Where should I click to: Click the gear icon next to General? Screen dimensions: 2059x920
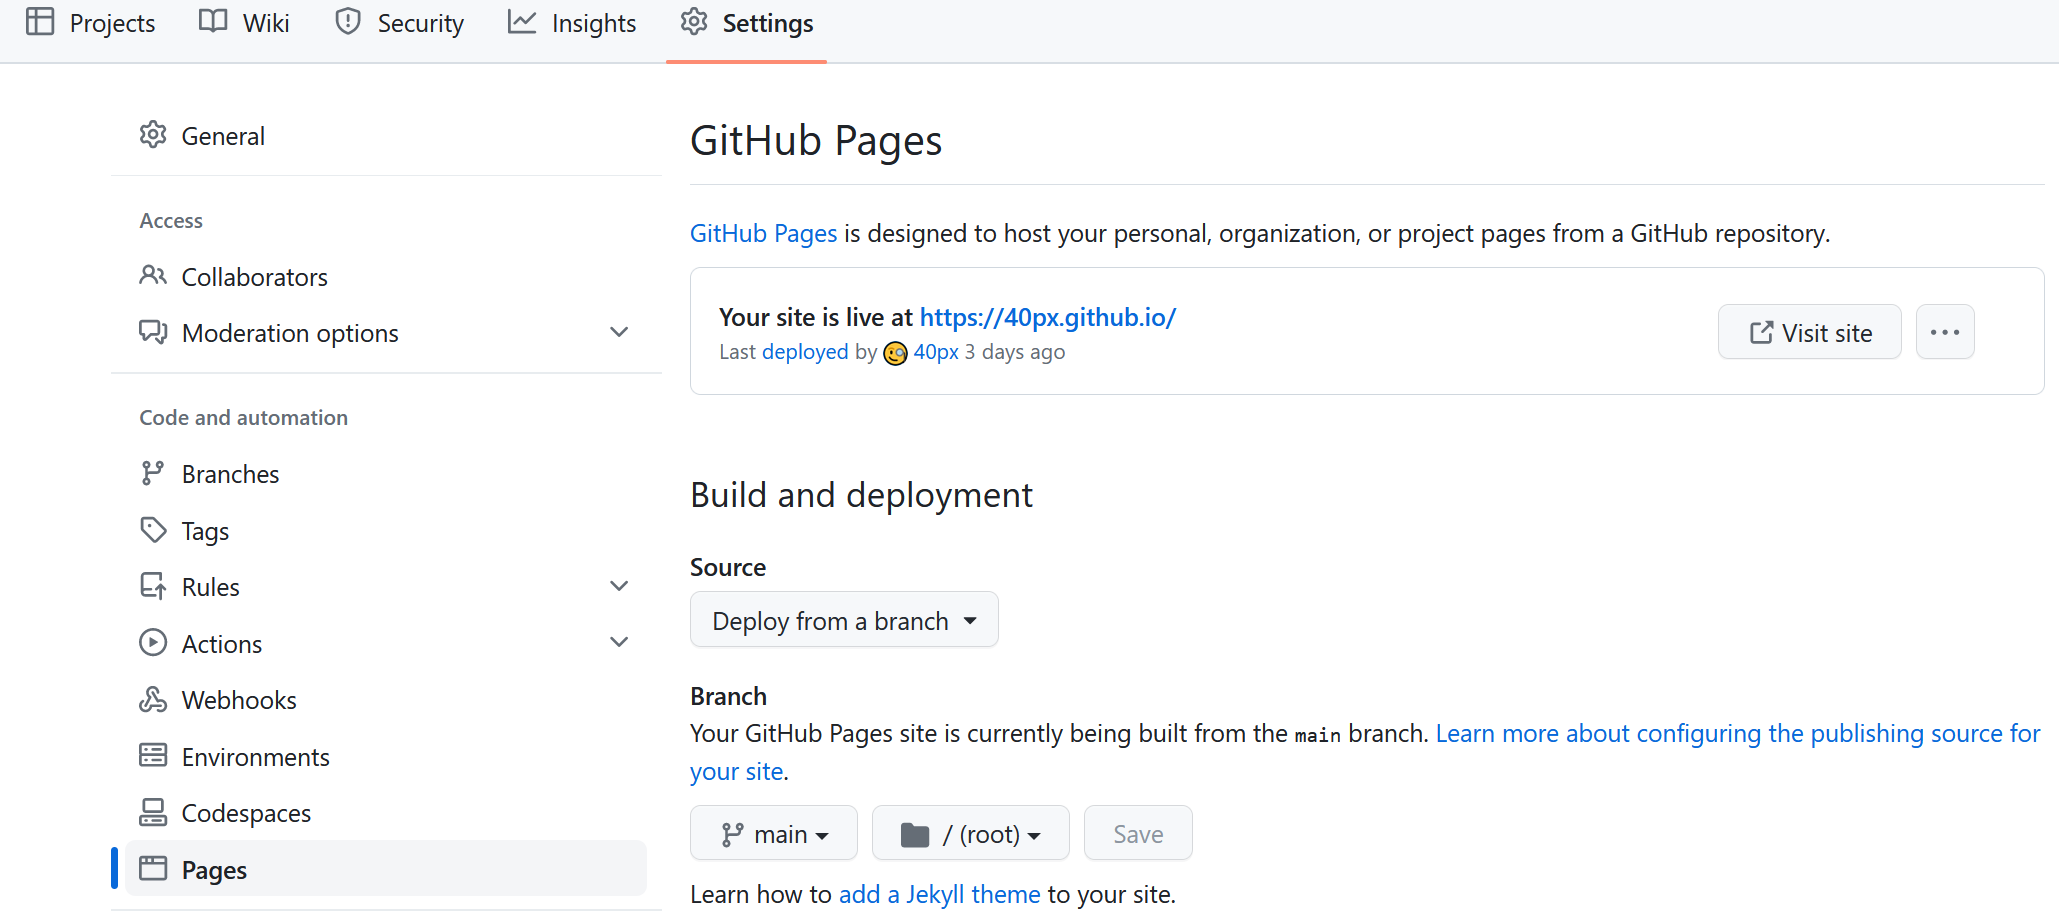pyautogui.click(x=153, y=135)
